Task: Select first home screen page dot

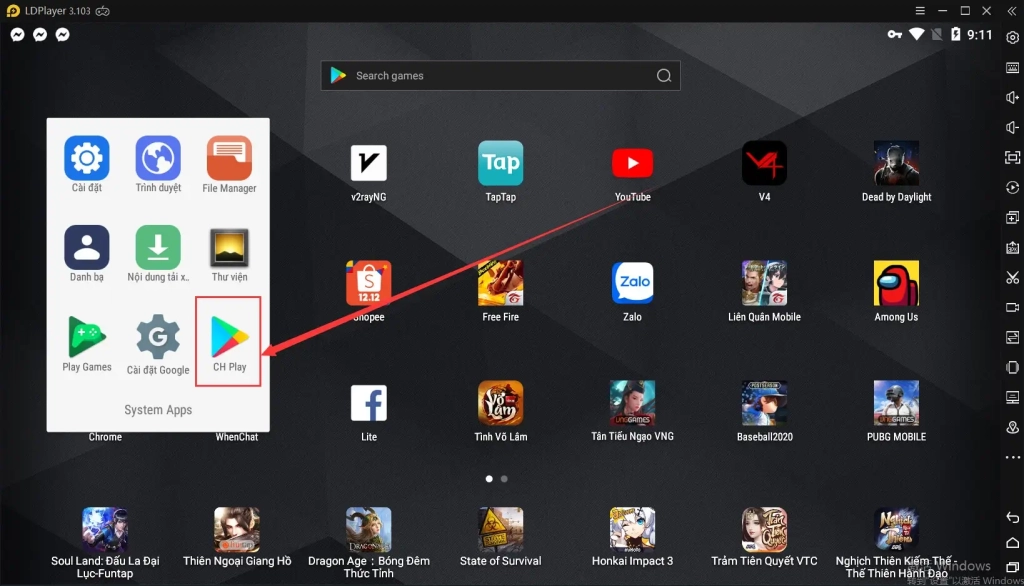Action: coord(489,479)
